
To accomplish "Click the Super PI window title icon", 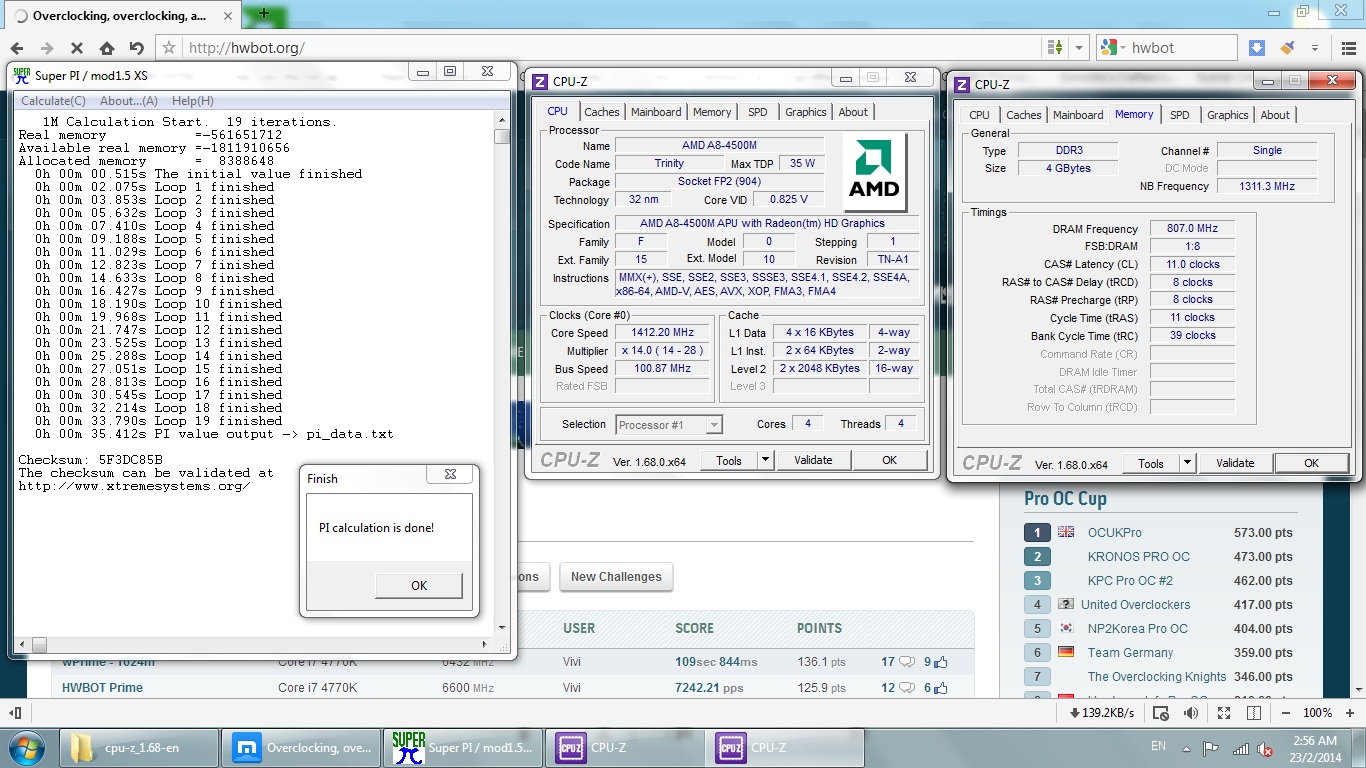I will tap(22, 75).
